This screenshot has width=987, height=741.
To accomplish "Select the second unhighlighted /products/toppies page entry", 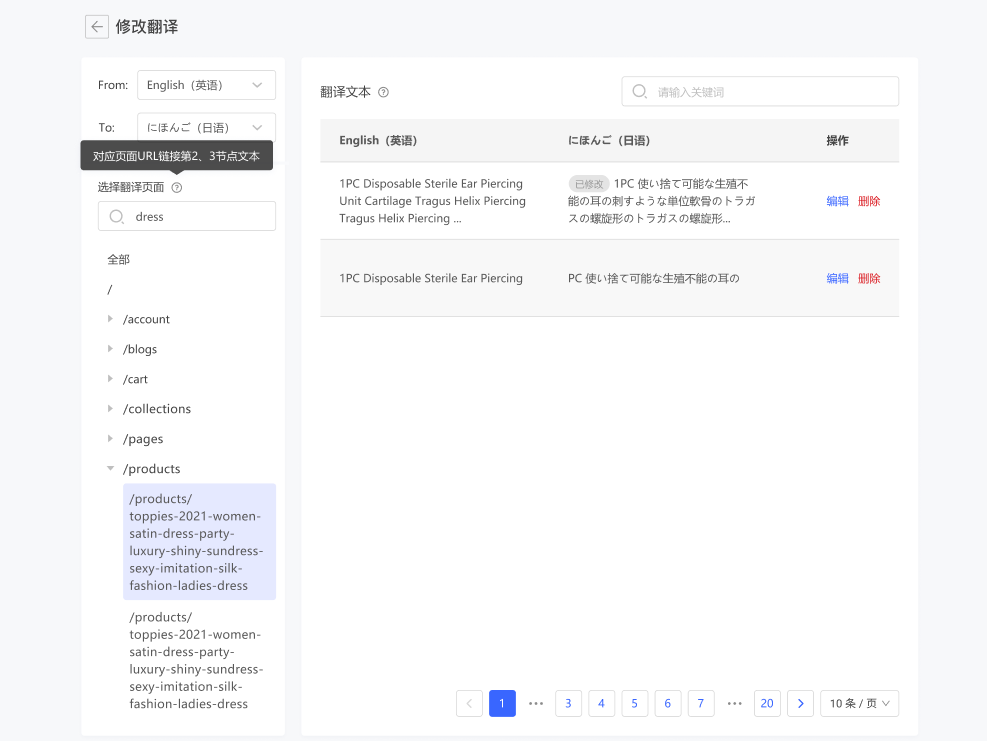I will (x=196, y=660).
